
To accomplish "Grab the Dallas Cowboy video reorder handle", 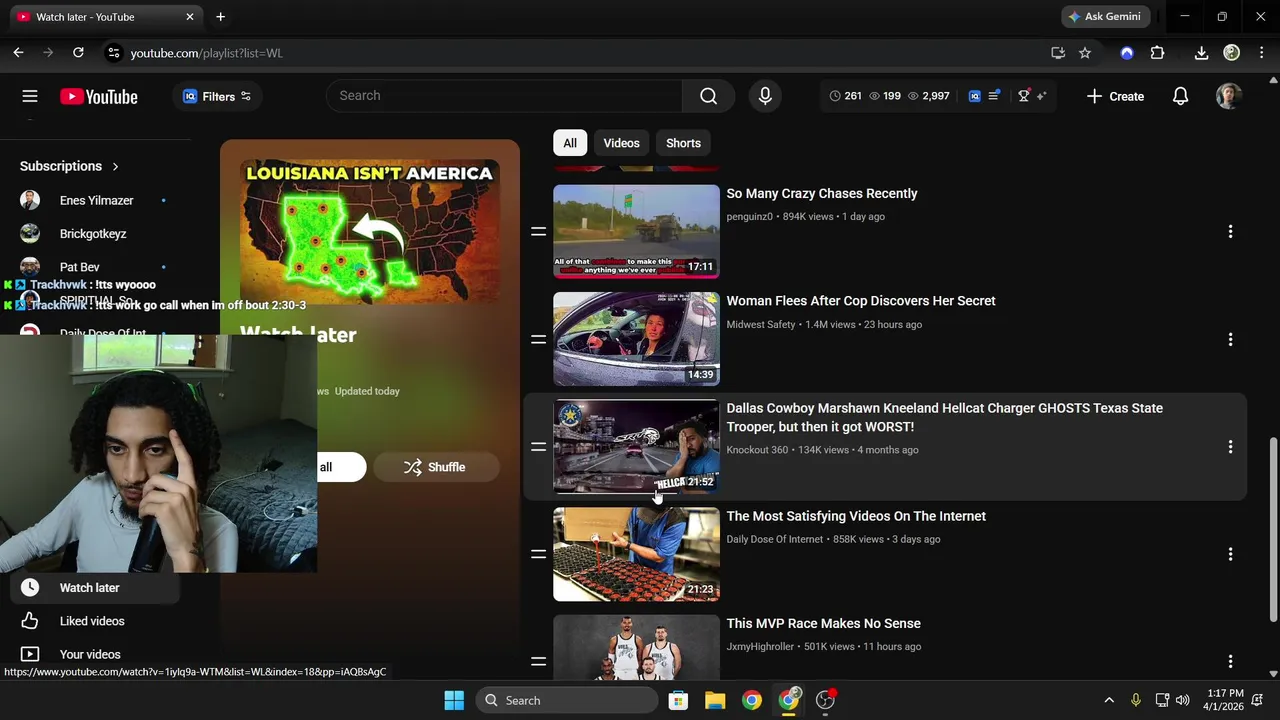I will point(538,447).
